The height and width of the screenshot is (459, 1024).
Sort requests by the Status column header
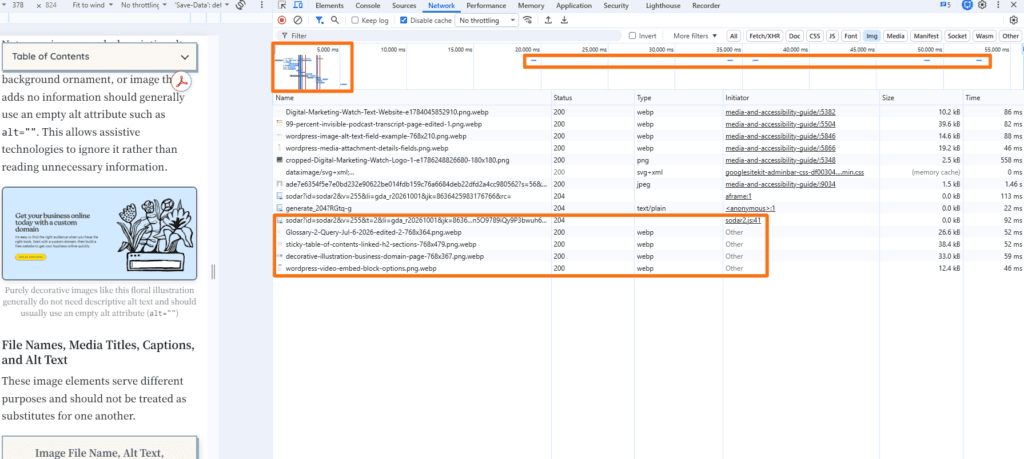(592, 98)
